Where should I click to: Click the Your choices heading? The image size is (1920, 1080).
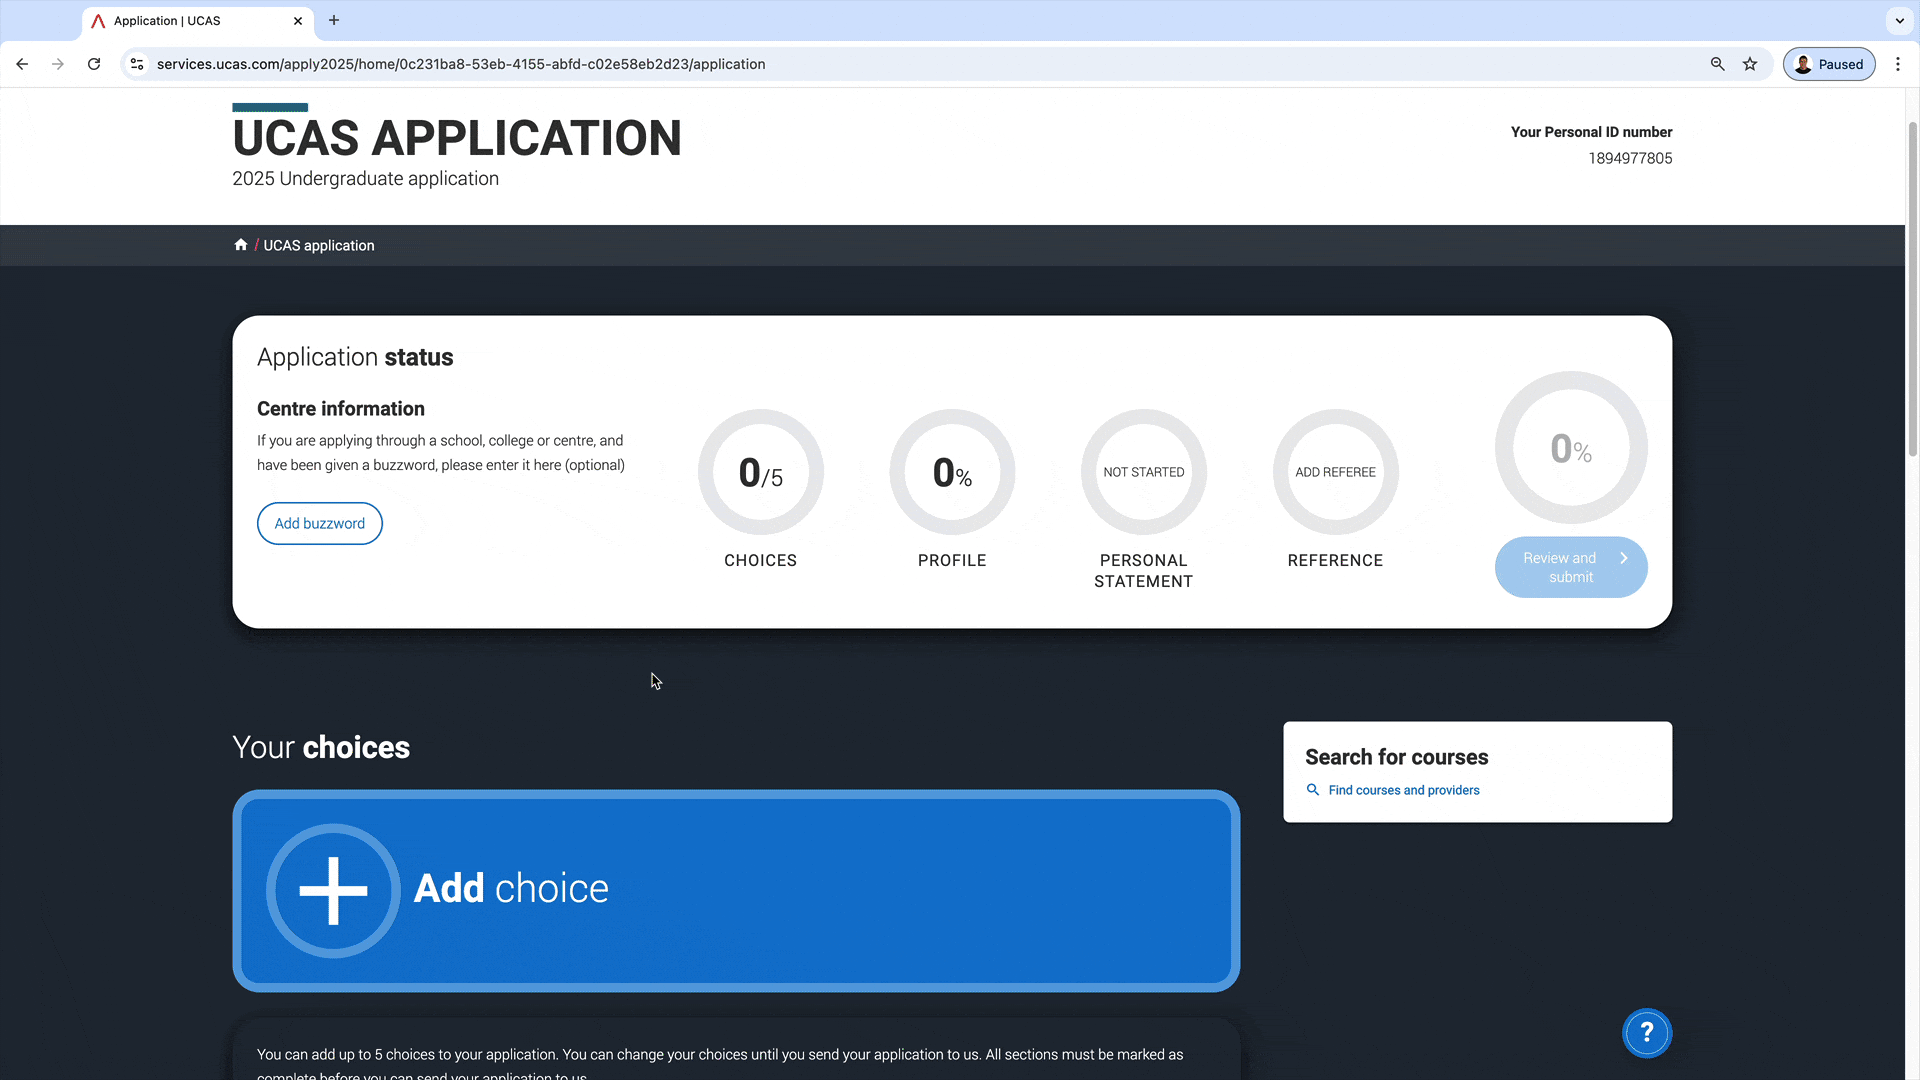321,747
